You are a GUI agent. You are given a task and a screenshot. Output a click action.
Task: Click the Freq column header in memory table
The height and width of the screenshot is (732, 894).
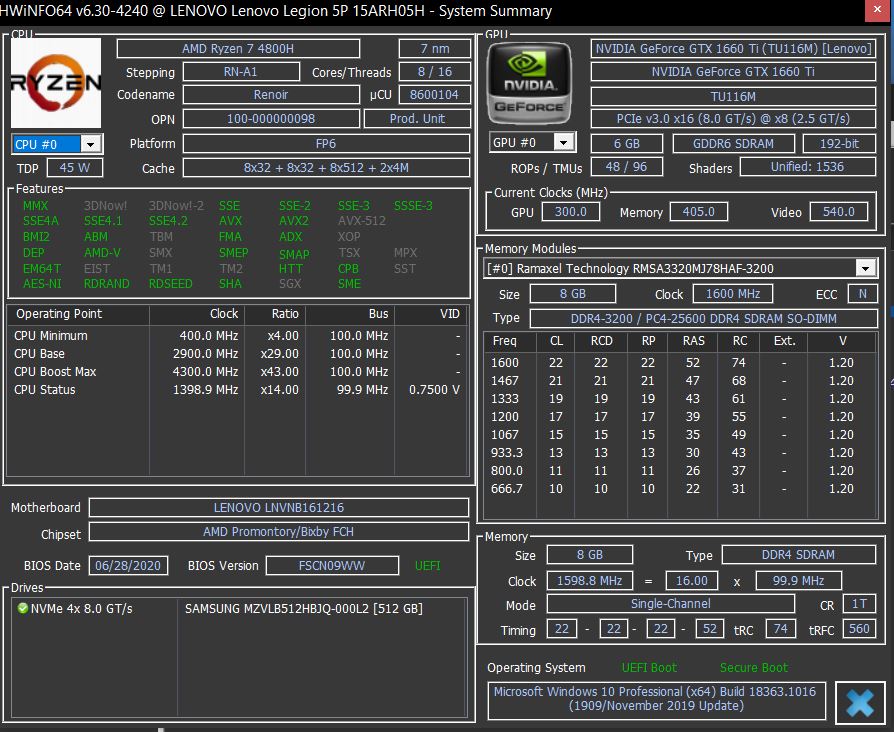[x=505, y=341]
